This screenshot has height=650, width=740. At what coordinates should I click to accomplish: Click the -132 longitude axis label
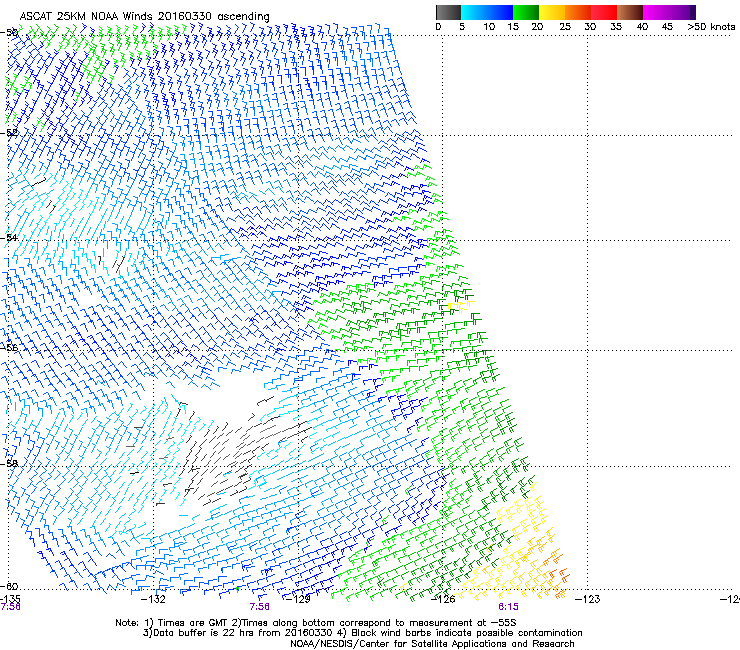coord(154,599)
